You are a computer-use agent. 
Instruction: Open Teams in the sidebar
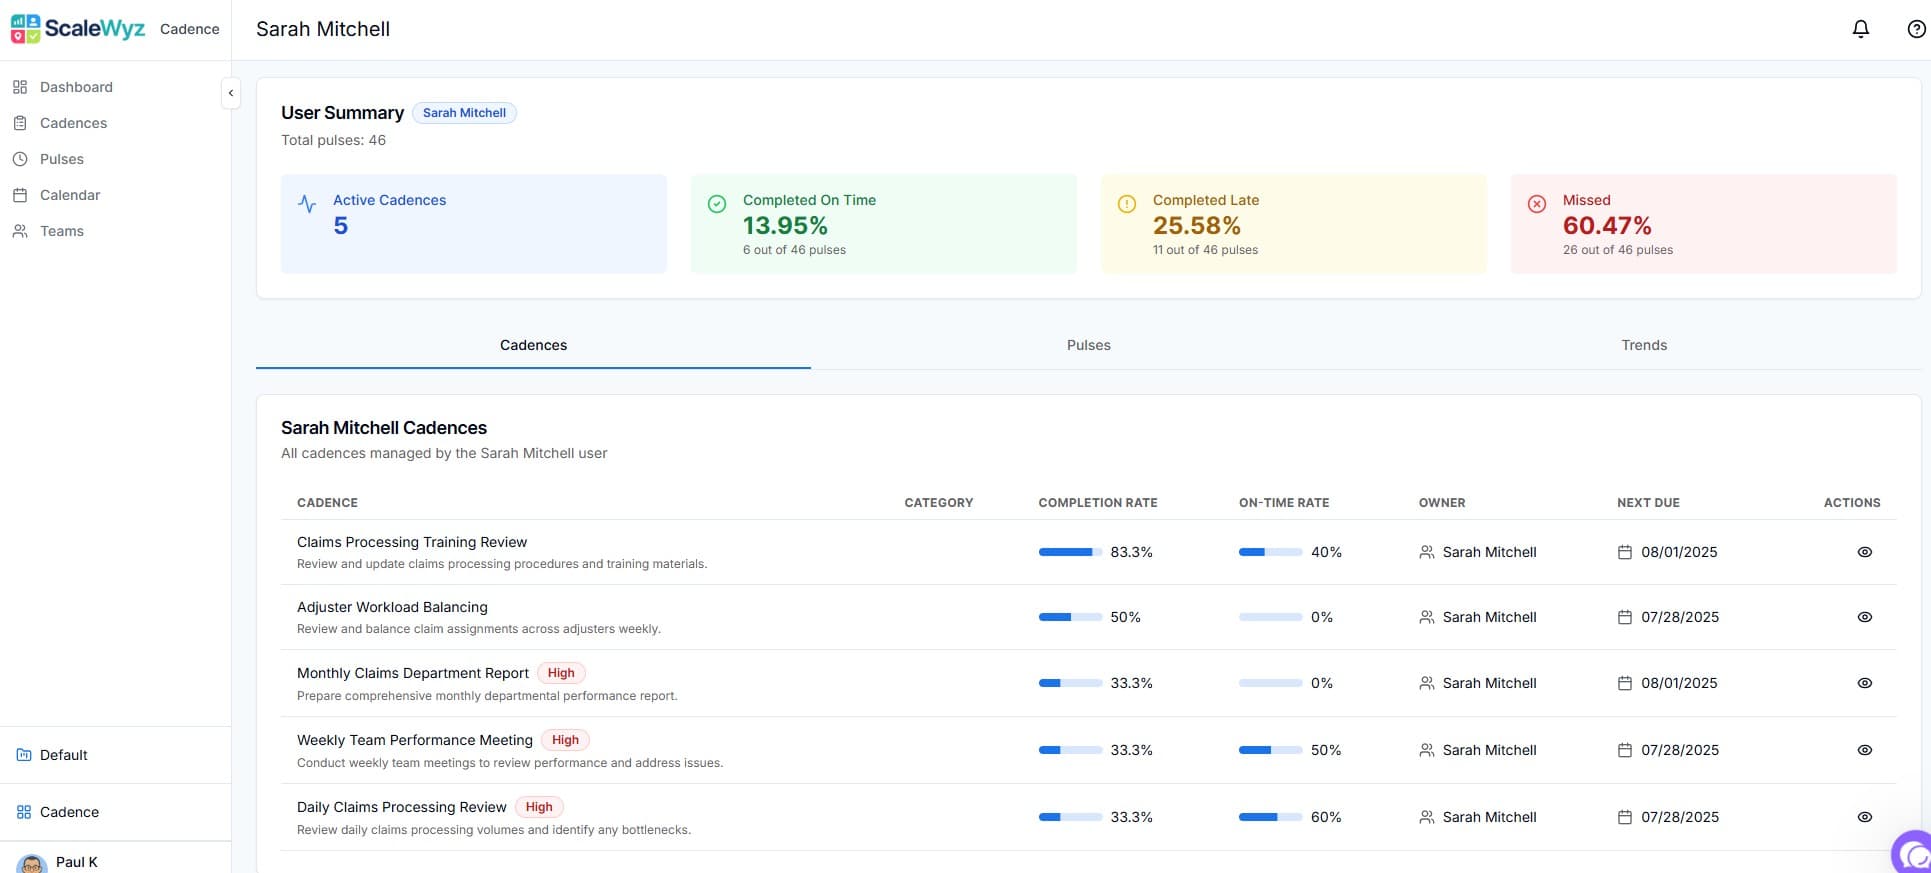61,231
